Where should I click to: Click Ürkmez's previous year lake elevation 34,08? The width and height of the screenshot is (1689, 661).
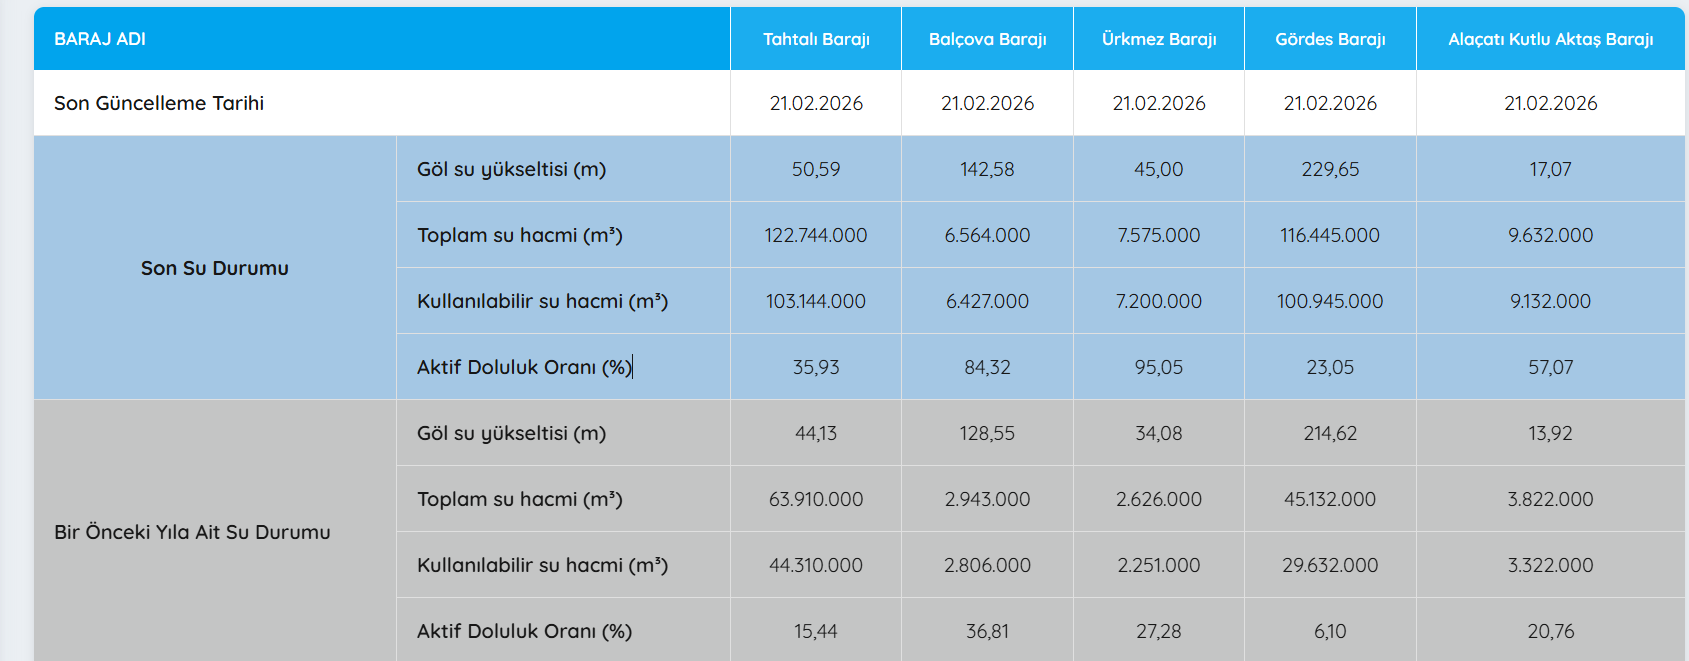tap(1159, 433)
